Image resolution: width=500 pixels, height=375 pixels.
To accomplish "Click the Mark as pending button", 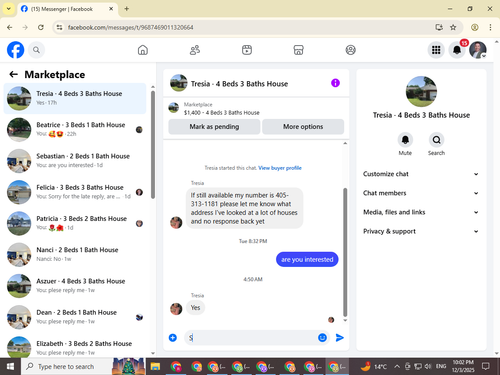I will click(214, 127).
